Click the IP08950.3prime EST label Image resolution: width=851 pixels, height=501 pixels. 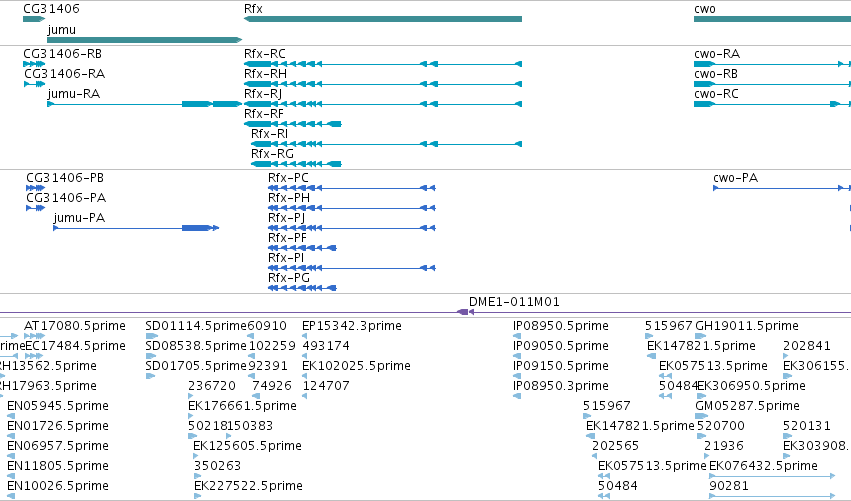561,386
